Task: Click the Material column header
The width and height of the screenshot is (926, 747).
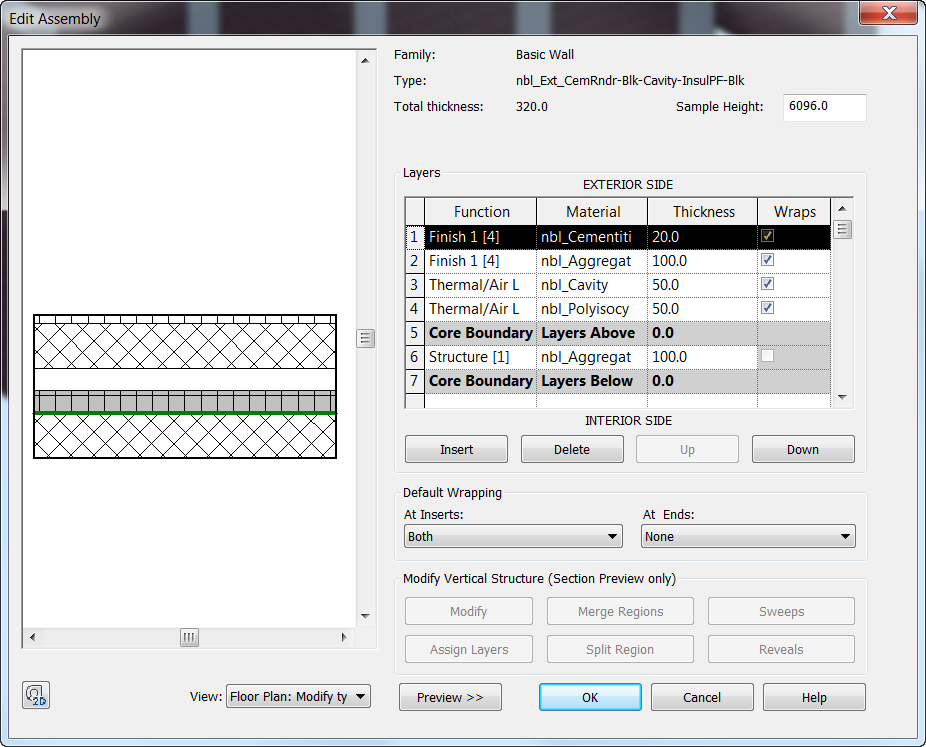Action: [592, 211]
